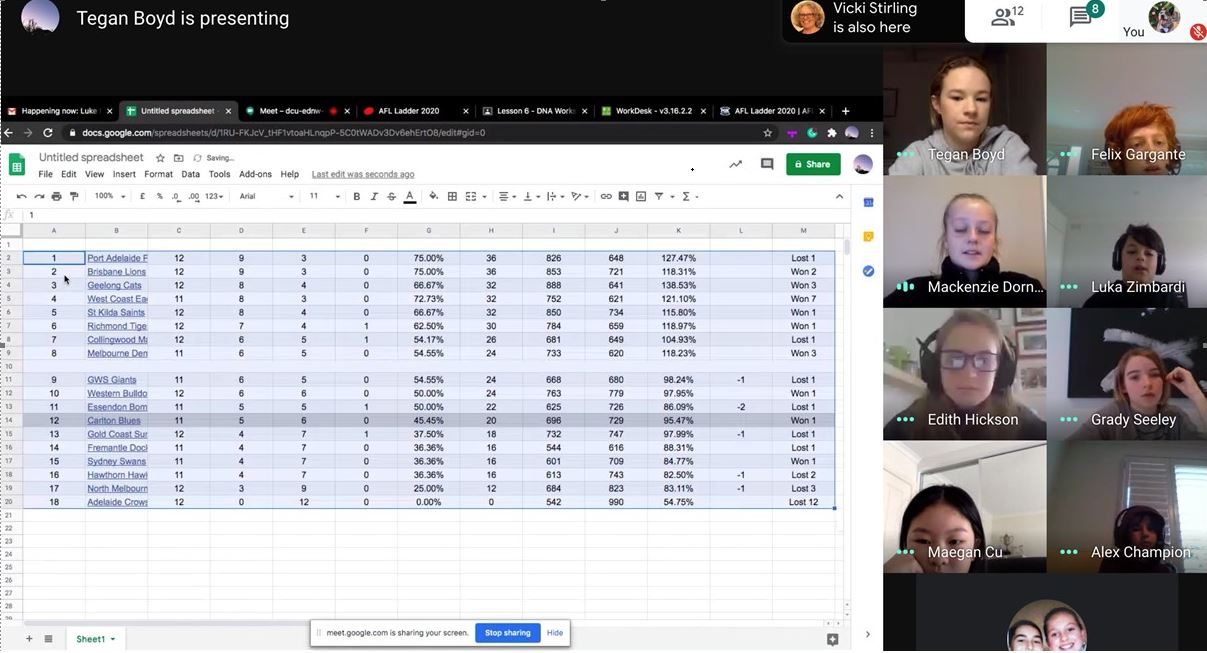The image size is (1207, 653).
Task: Open the text wrapping dropdown
Action: pyautogui.click(x=555, y=196)
